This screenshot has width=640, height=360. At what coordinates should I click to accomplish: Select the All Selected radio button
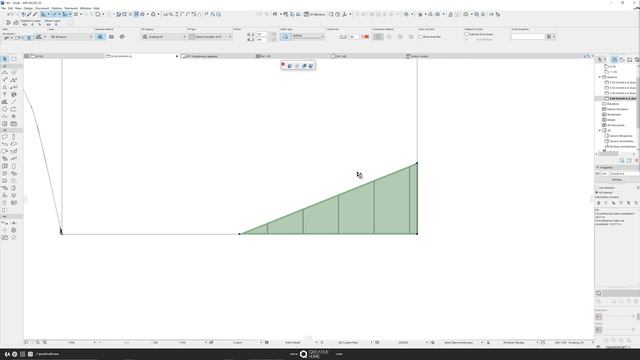click(597, 192)
